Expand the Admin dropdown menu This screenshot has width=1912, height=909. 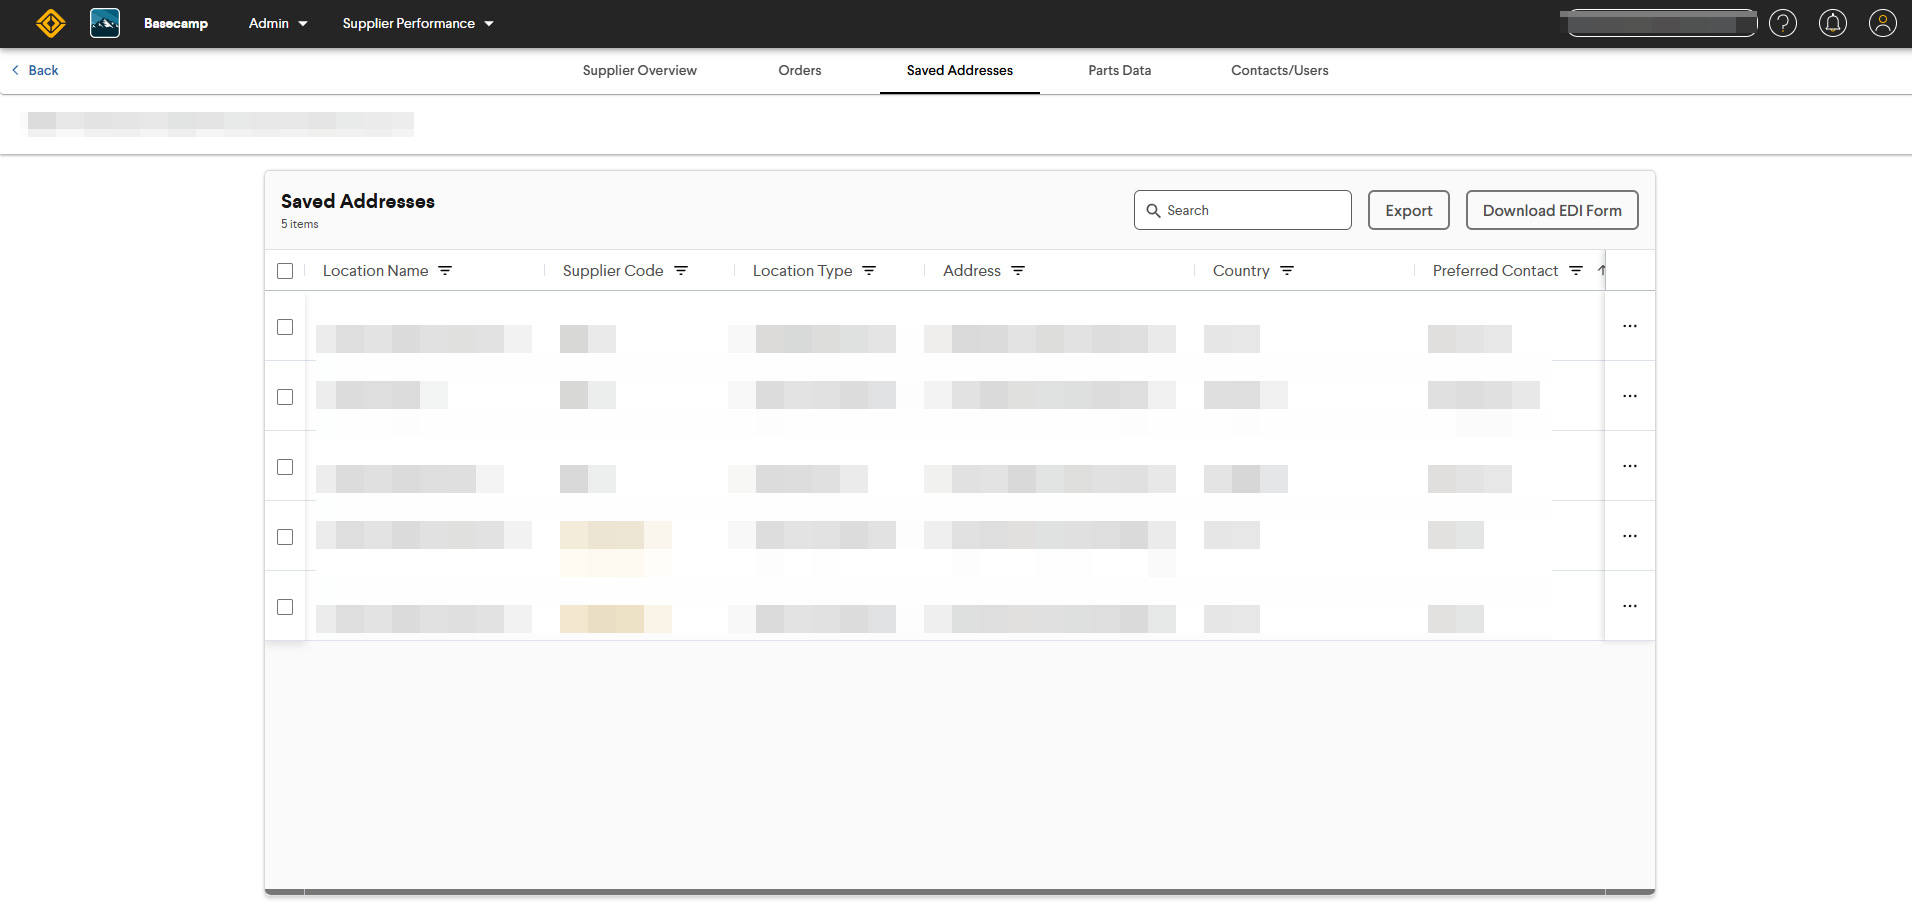click(278, 23)
